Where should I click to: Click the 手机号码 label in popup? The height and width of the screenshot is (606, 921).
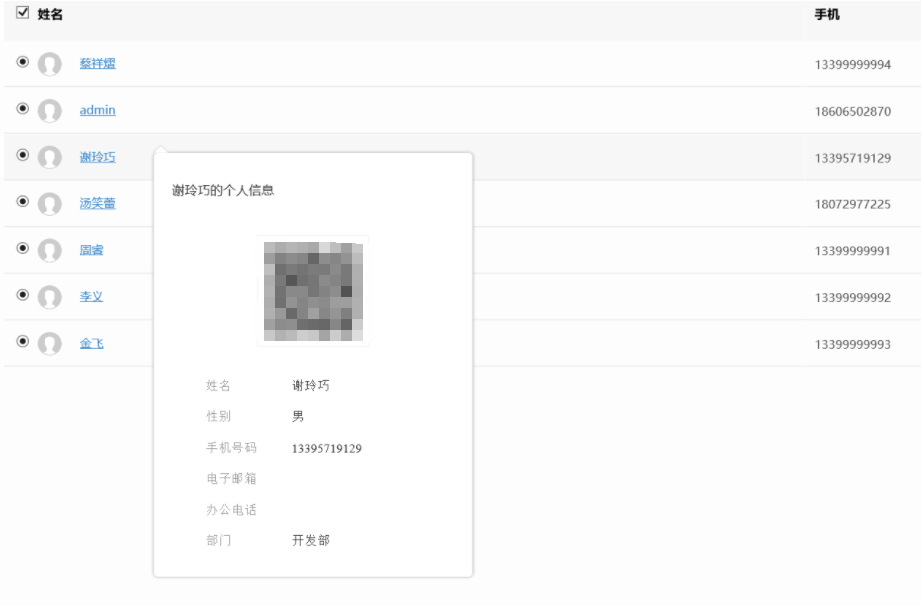231,447
